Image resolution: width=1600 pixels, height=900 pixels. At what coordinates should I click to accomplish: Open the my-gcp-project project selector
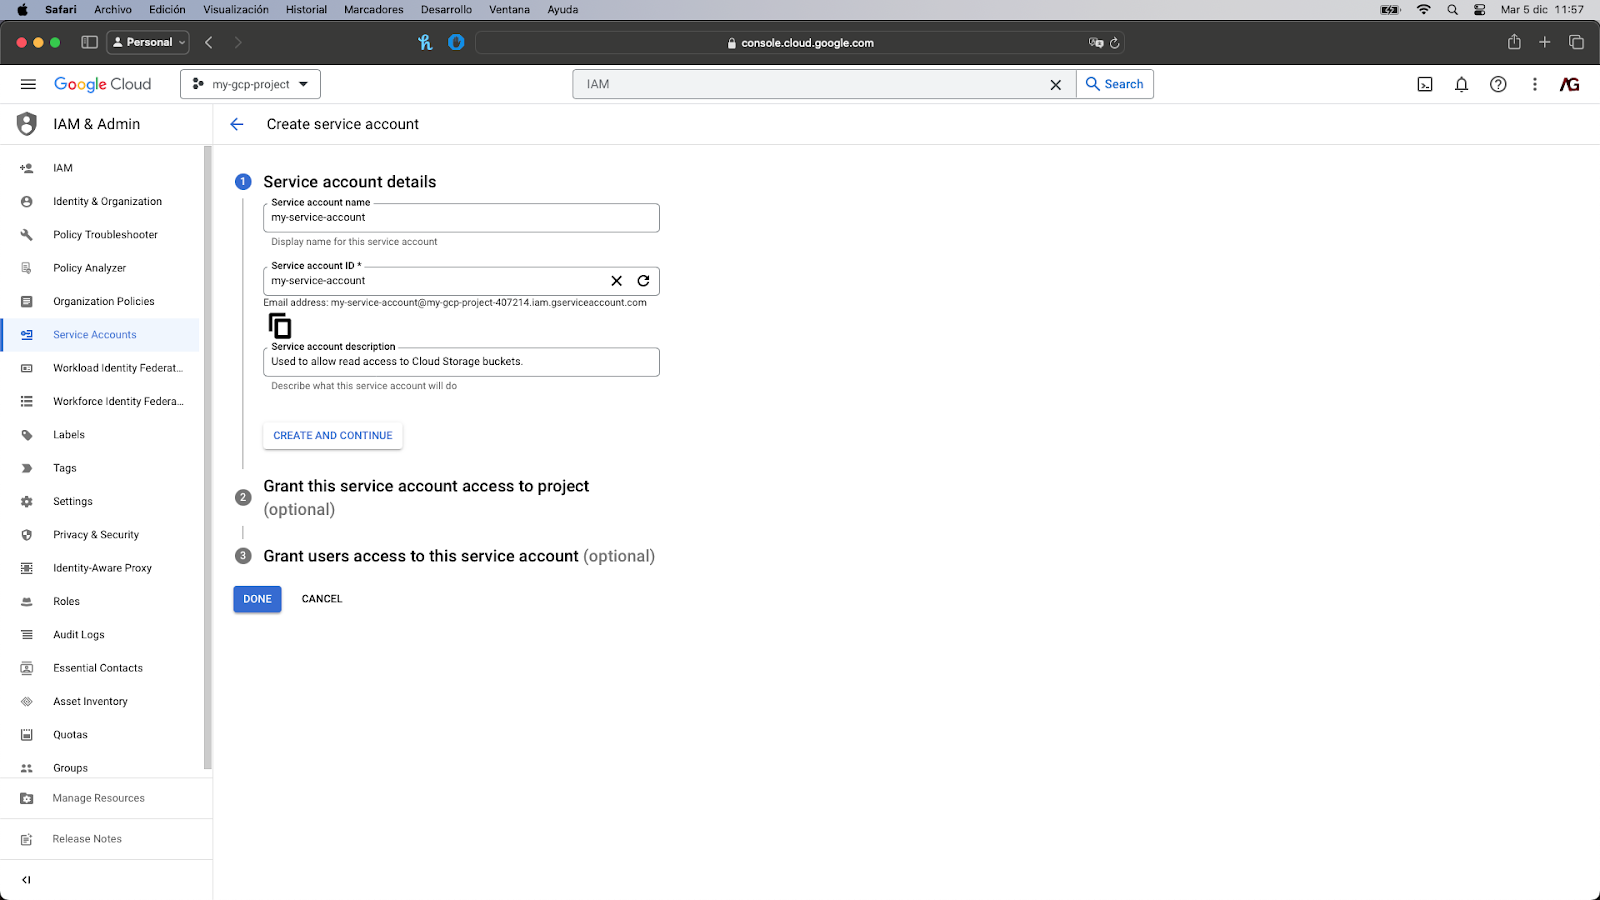click(249, 84)
